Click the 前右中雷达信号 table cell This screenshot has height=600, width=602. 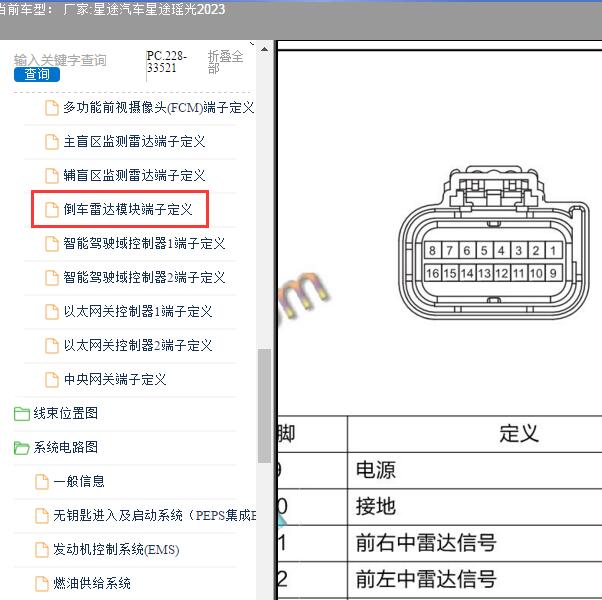coord(475,542)
